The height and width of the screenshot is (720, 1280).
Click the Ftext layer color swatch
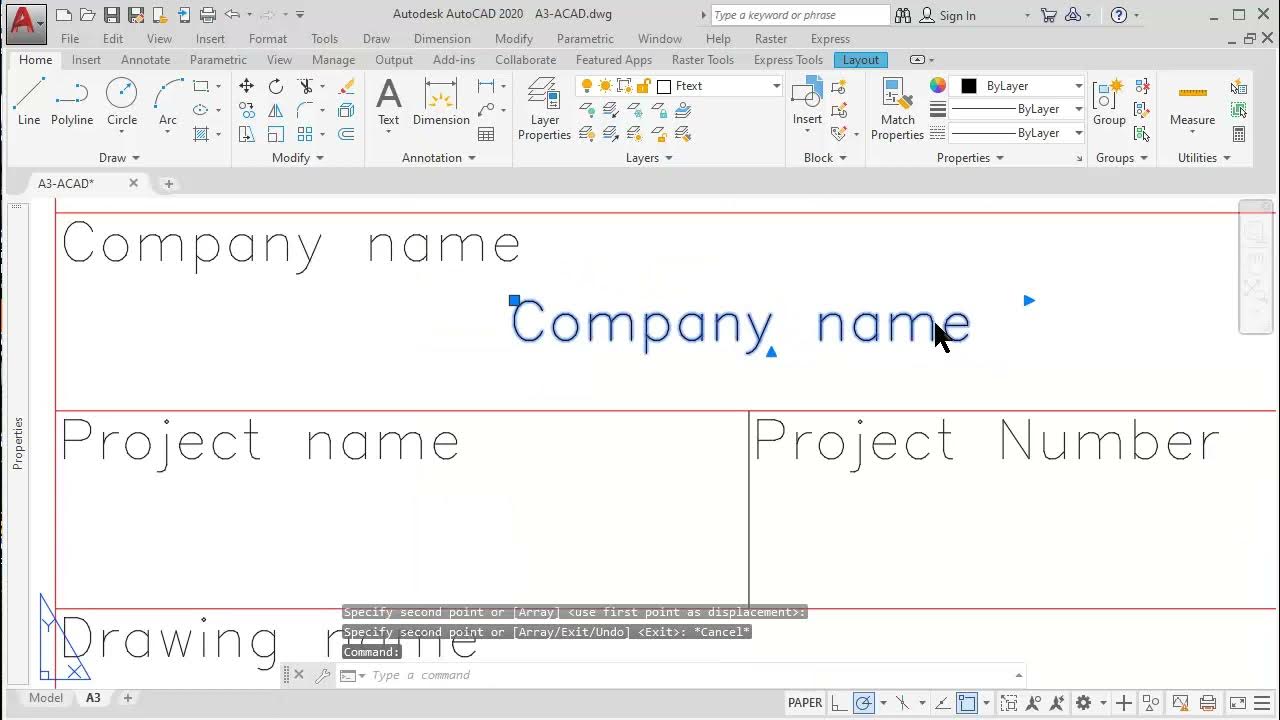[x=664, y=86]
